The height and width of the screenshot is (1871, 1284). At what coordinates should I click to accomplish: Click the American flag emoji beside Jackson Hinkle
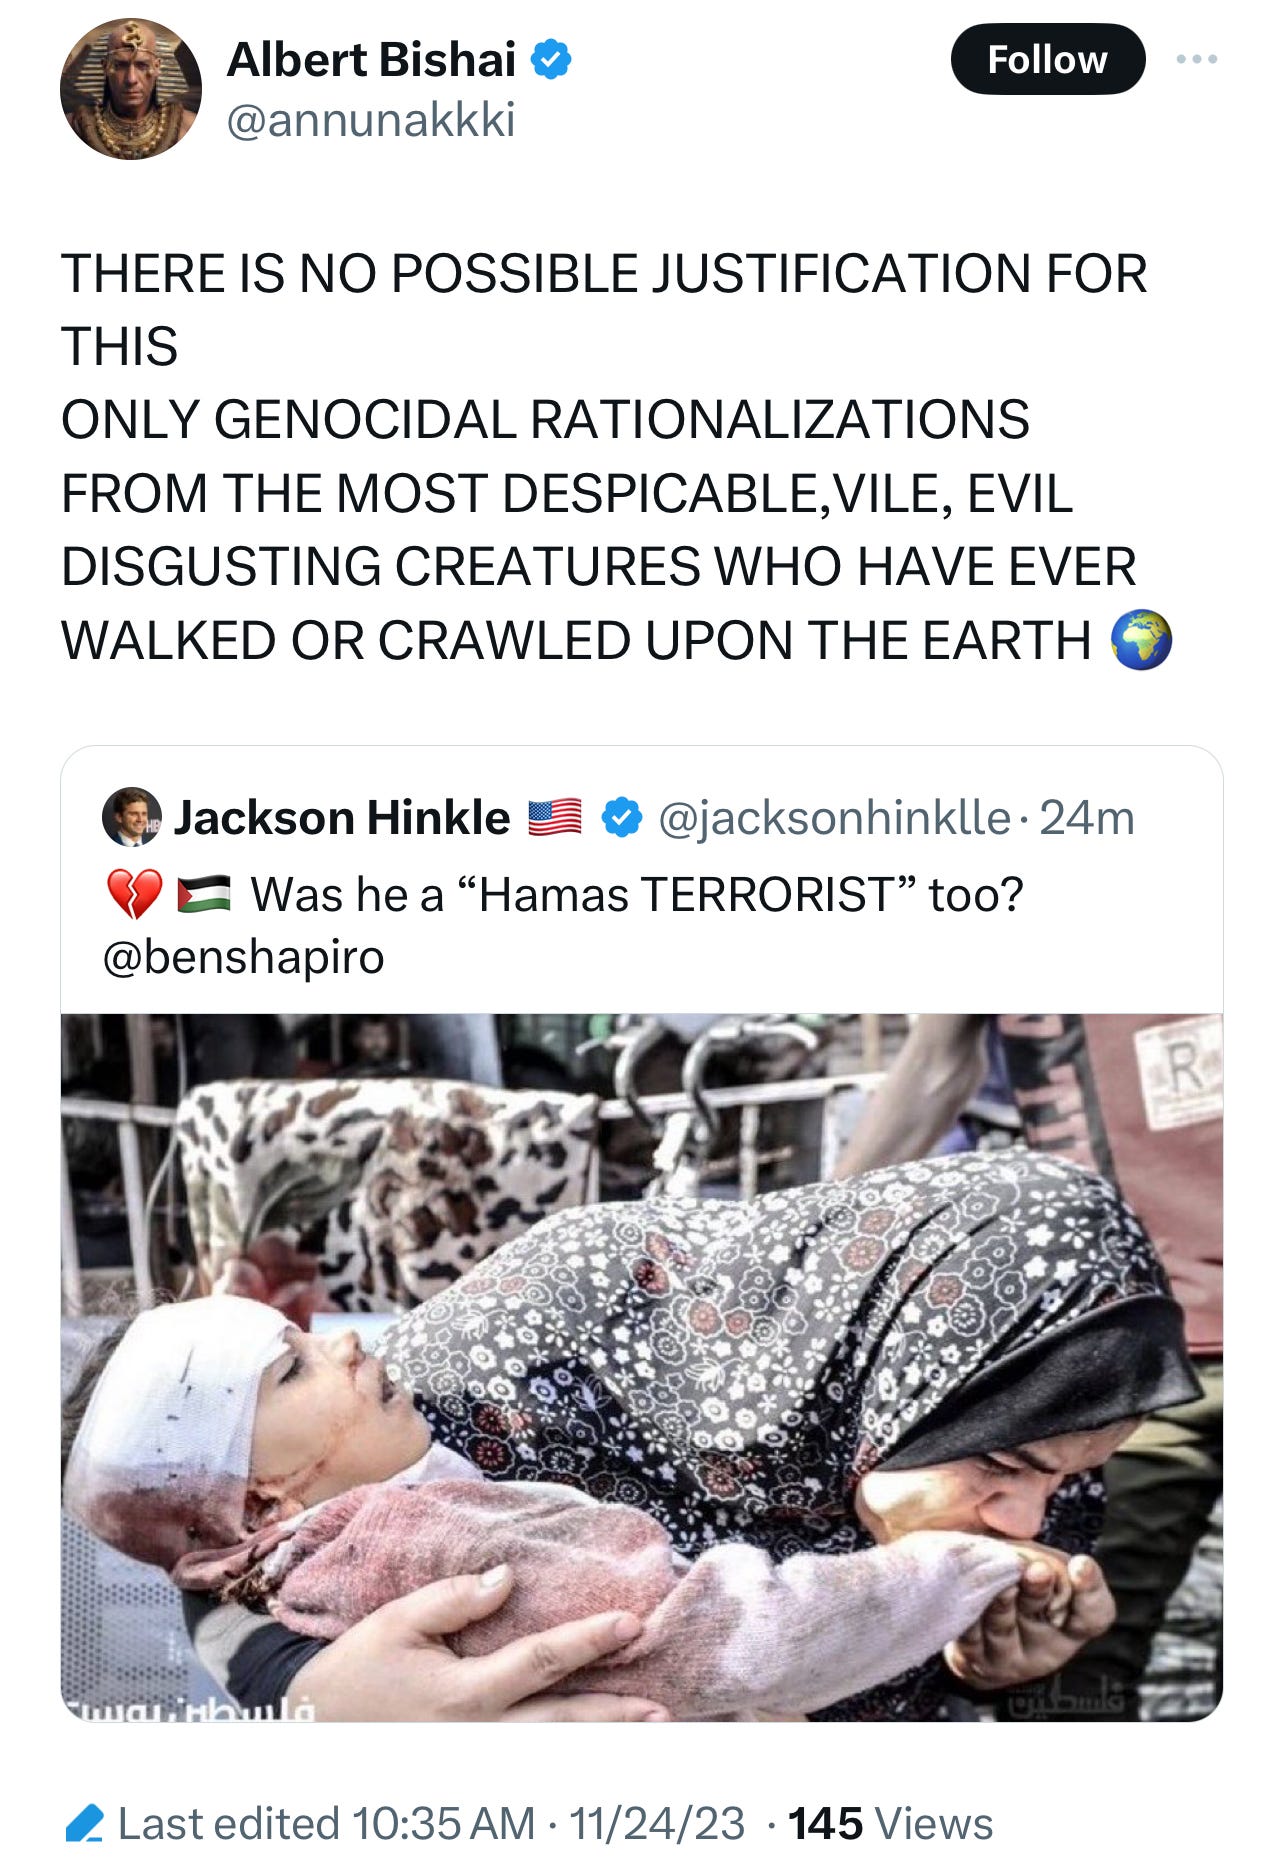pos(555,818)
